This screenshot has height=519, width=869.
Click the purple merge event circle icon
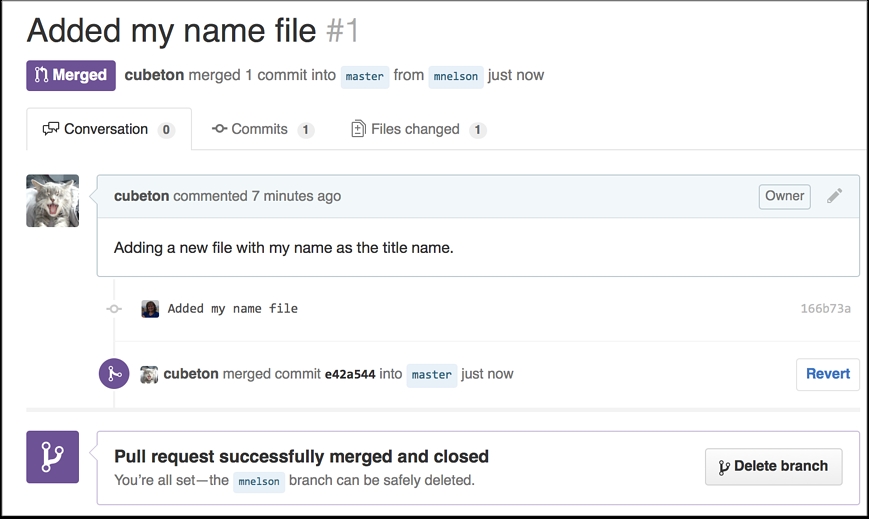pos(114,374)
